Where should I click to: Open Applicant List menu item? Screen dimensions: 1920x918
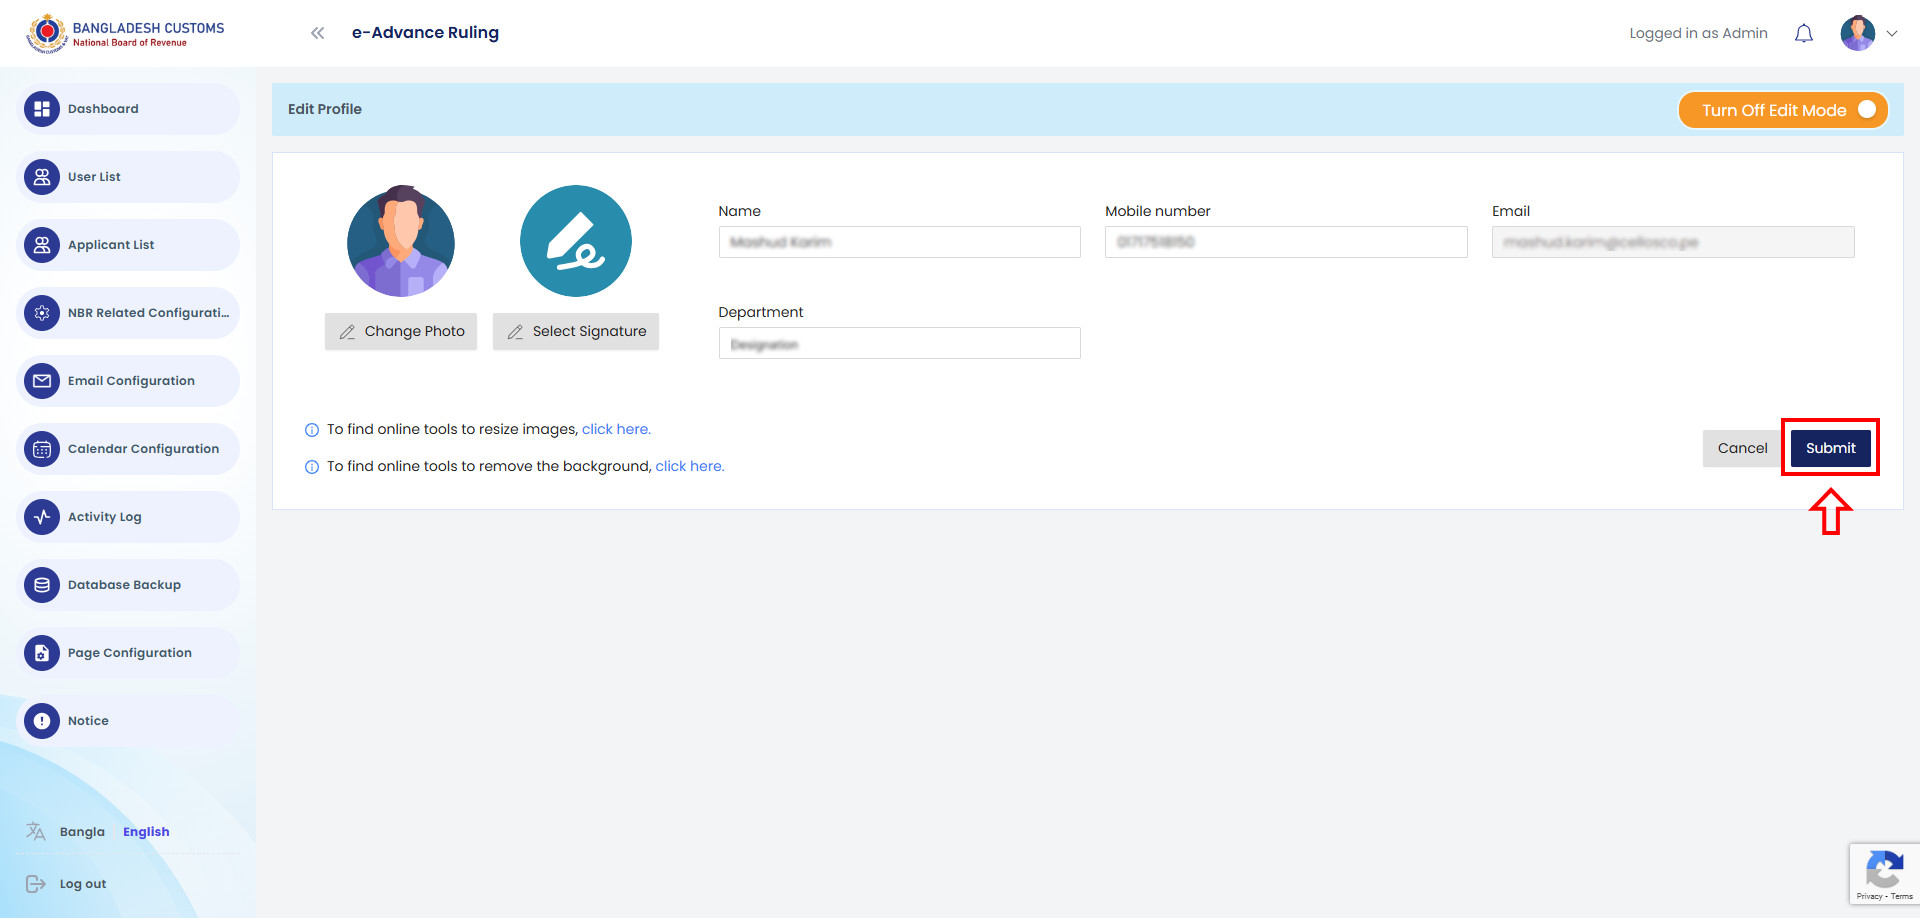[128, 245]
